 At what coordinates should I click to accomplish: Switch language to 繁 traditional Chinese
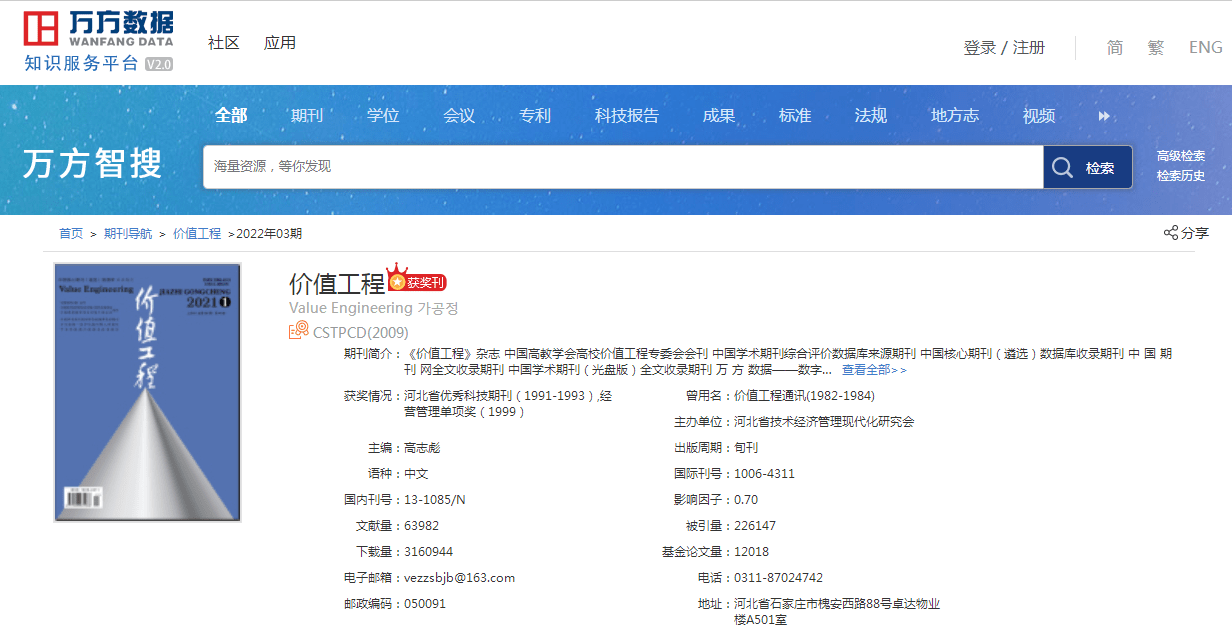coord(1156,48)
